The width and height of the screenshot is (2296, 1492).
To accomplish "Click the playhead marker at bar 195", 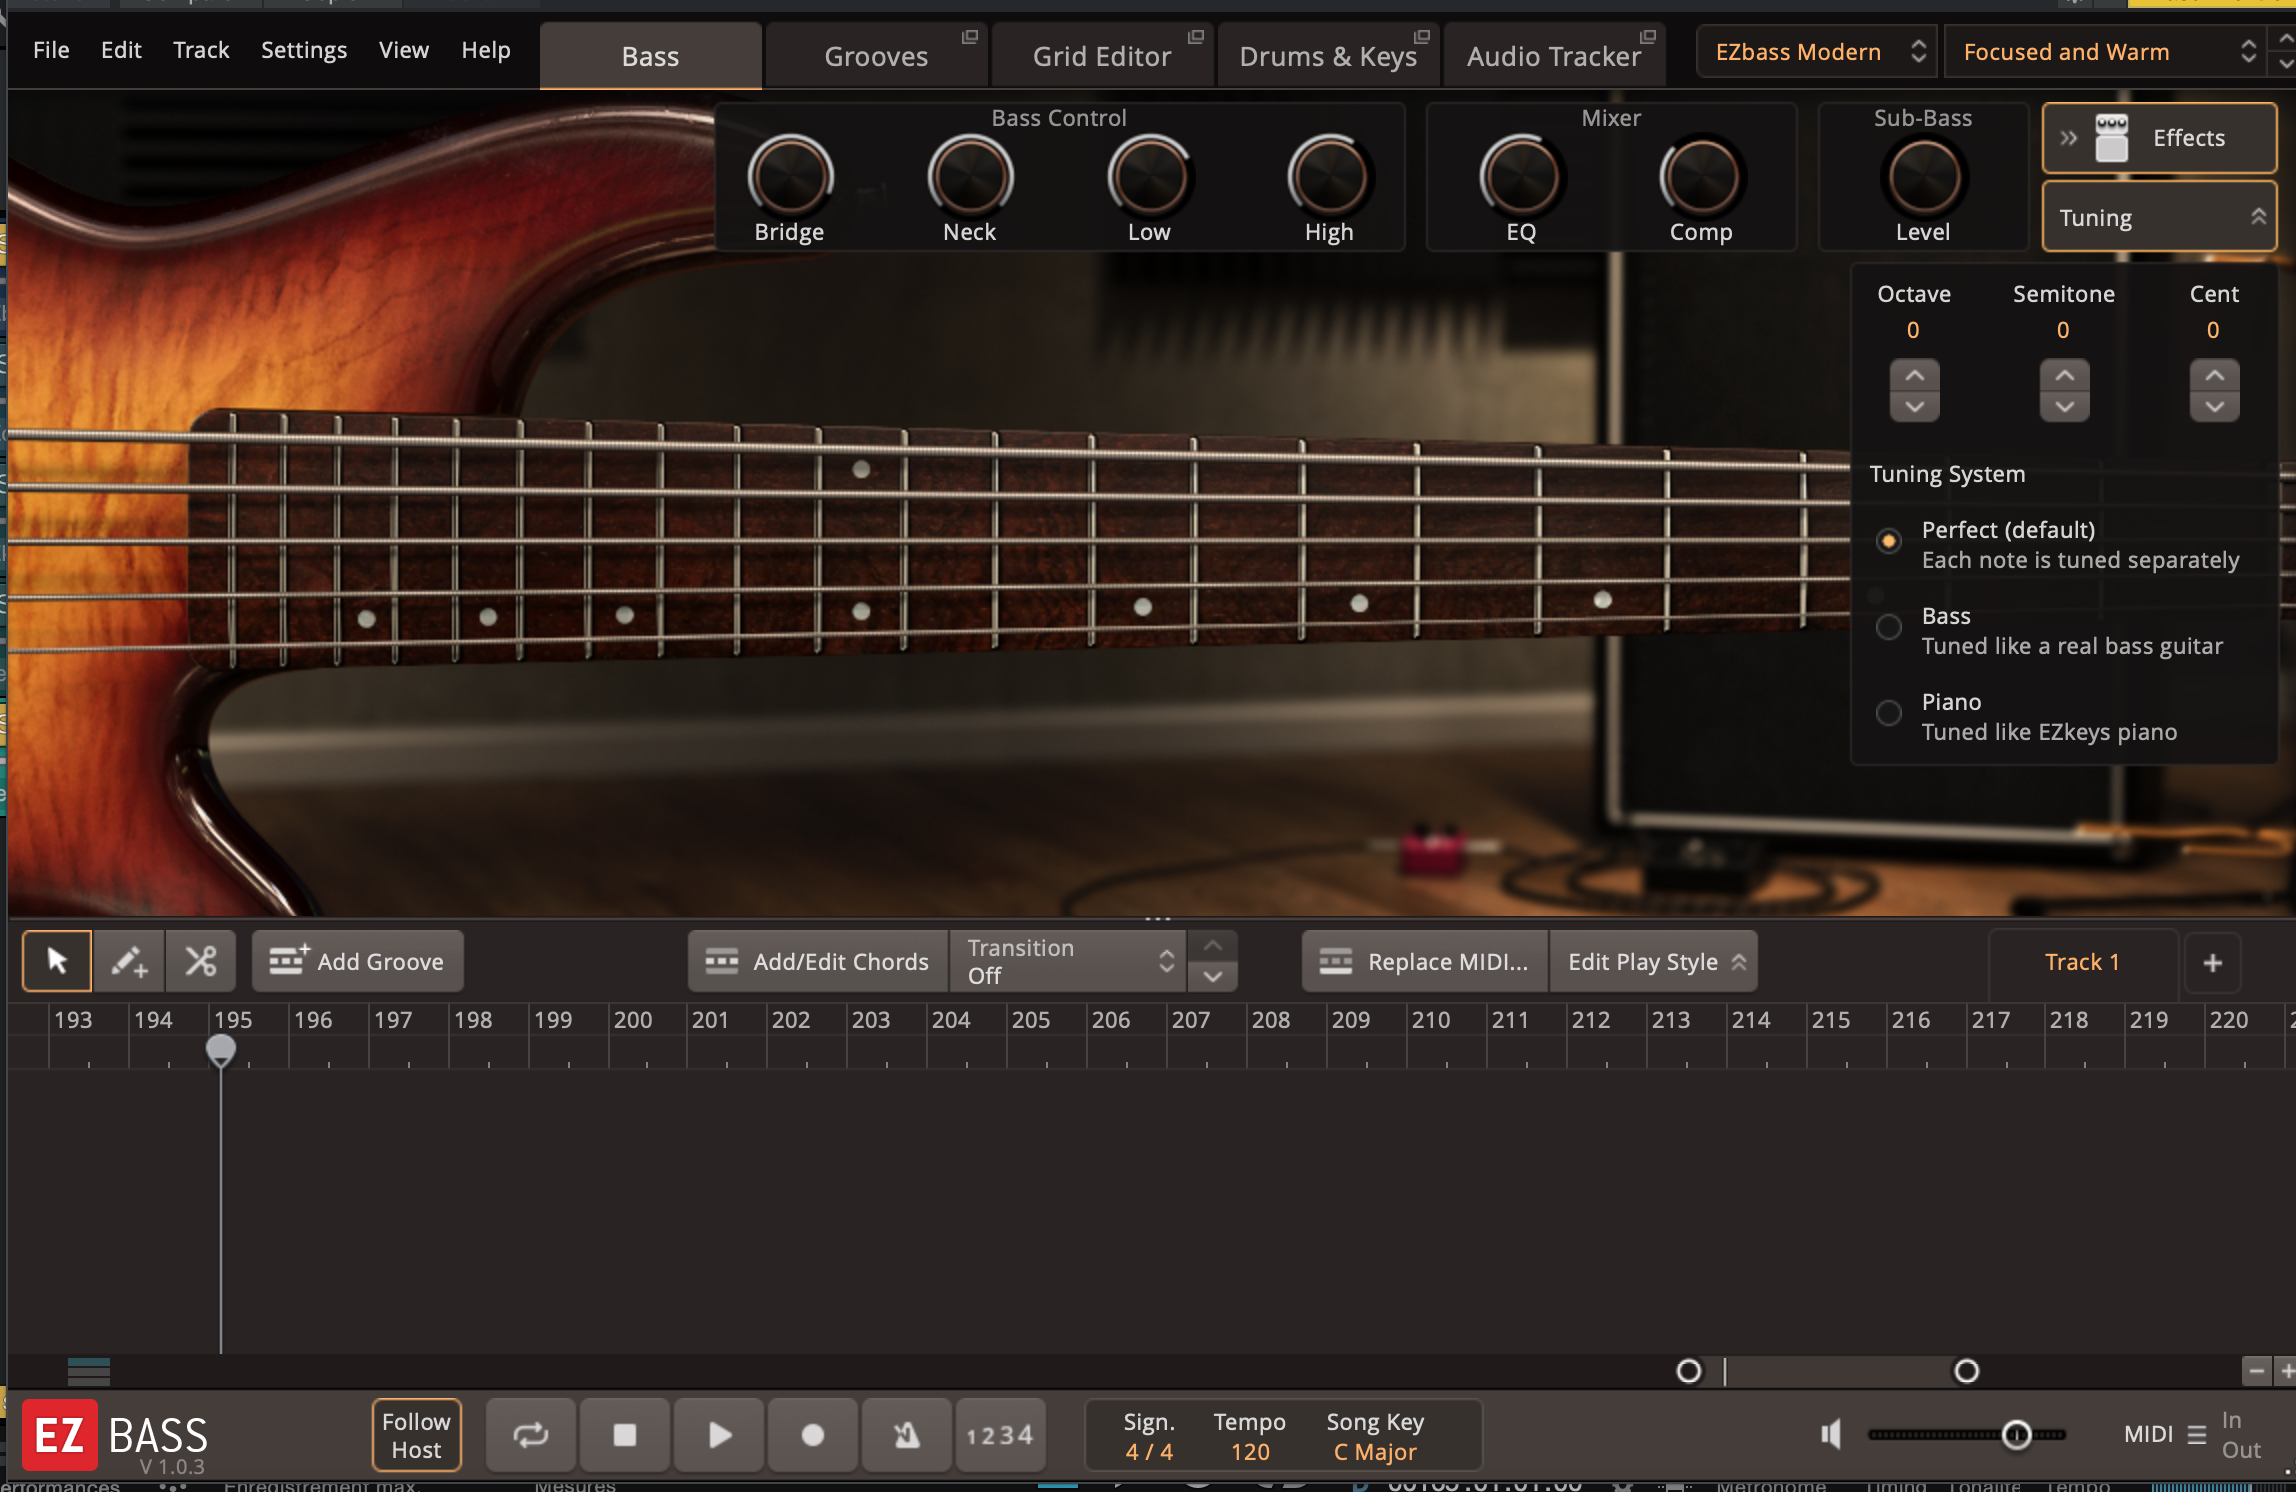I will (220, 1051).
